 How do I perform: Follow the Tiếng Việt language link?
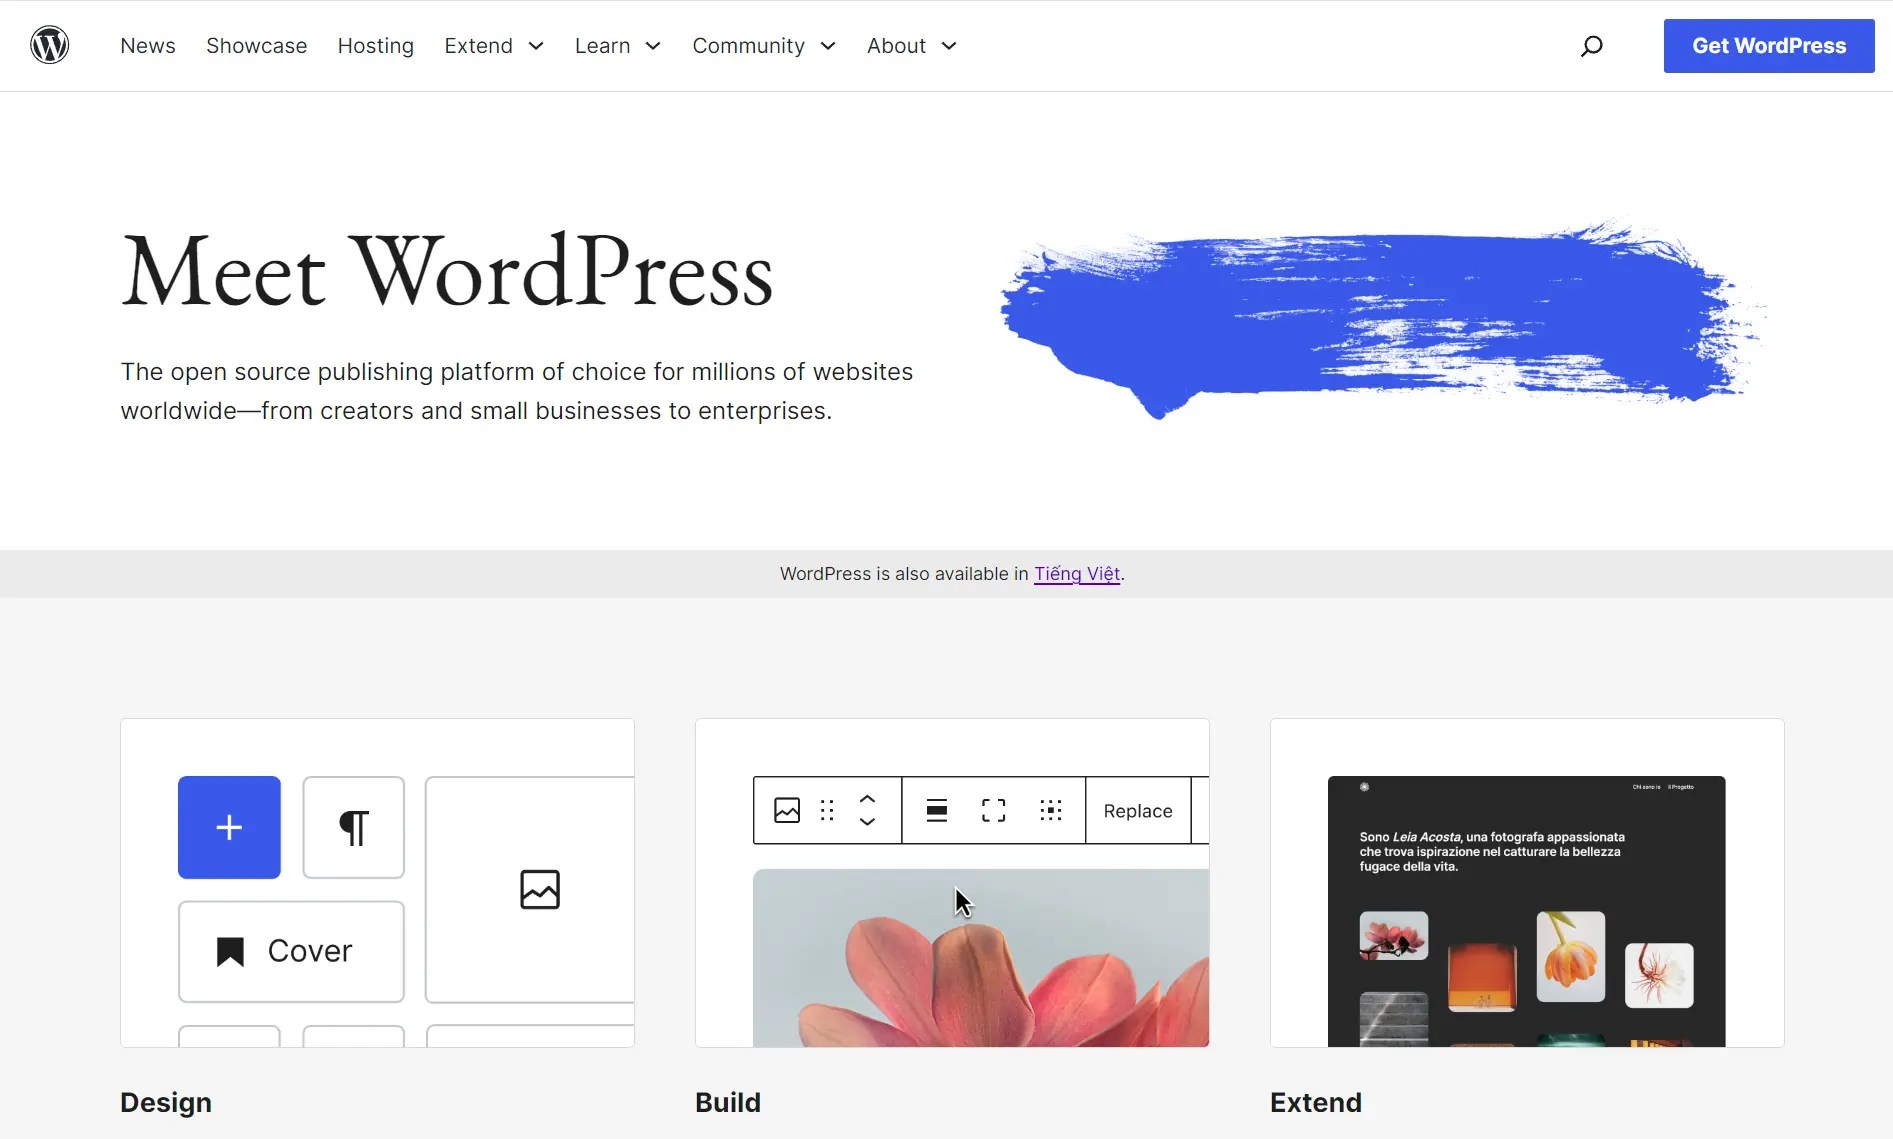click(1077, 574)
